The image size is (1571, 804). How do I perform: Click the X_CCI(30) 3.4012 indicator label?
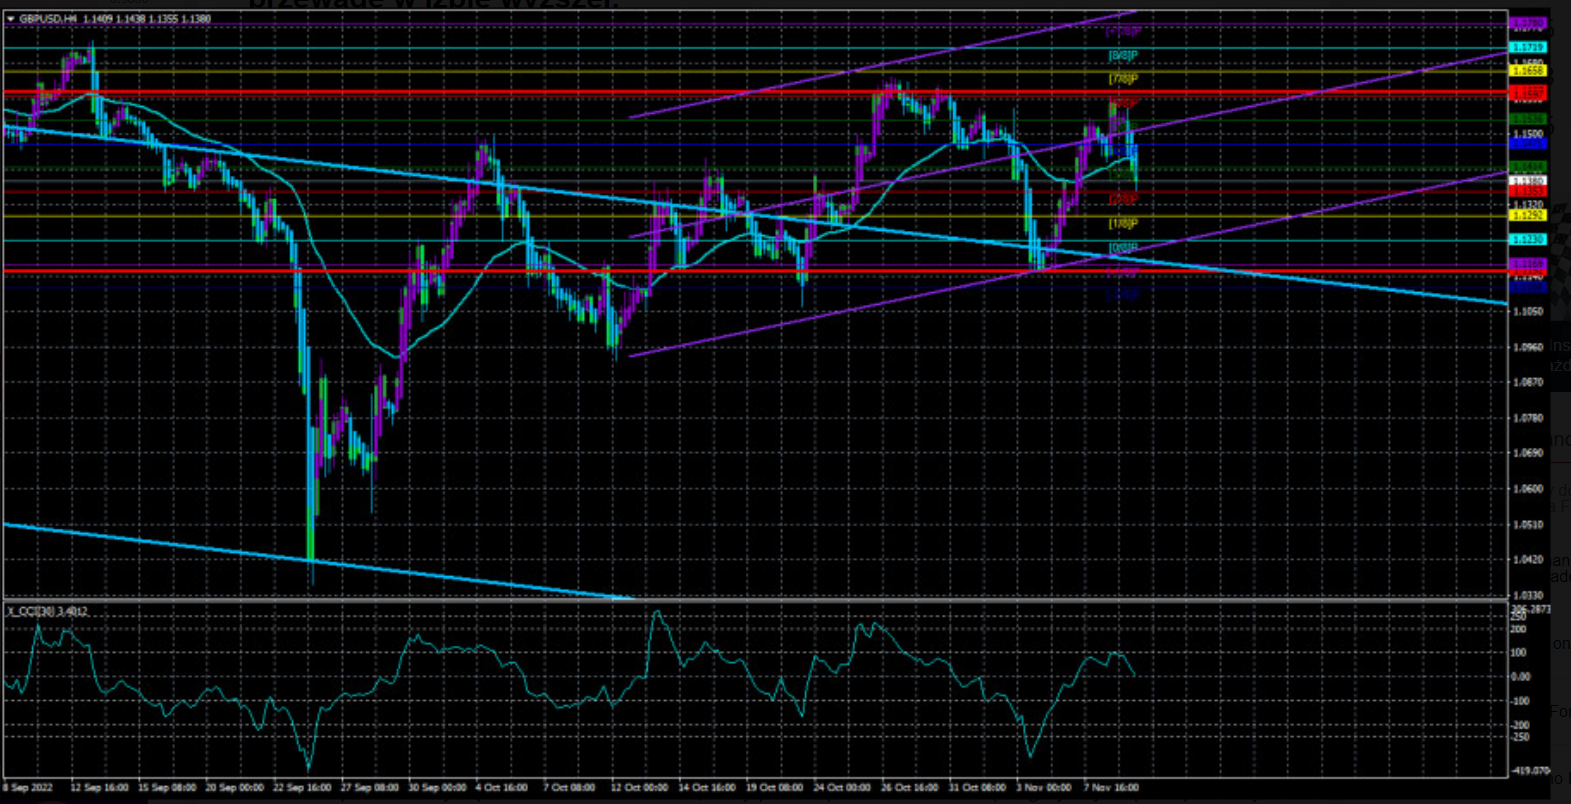click(47, 611)
